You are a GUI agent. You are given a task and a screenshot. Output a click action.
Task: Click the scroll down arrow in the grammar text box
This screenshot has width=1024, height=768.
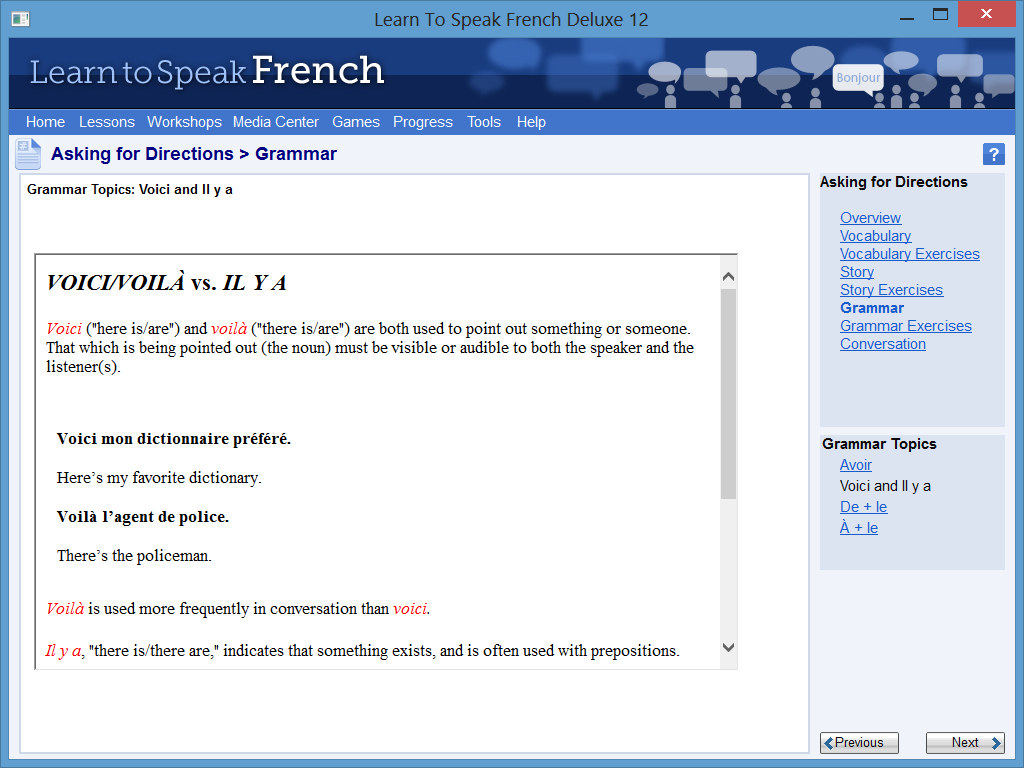click(x=729, y=647)
